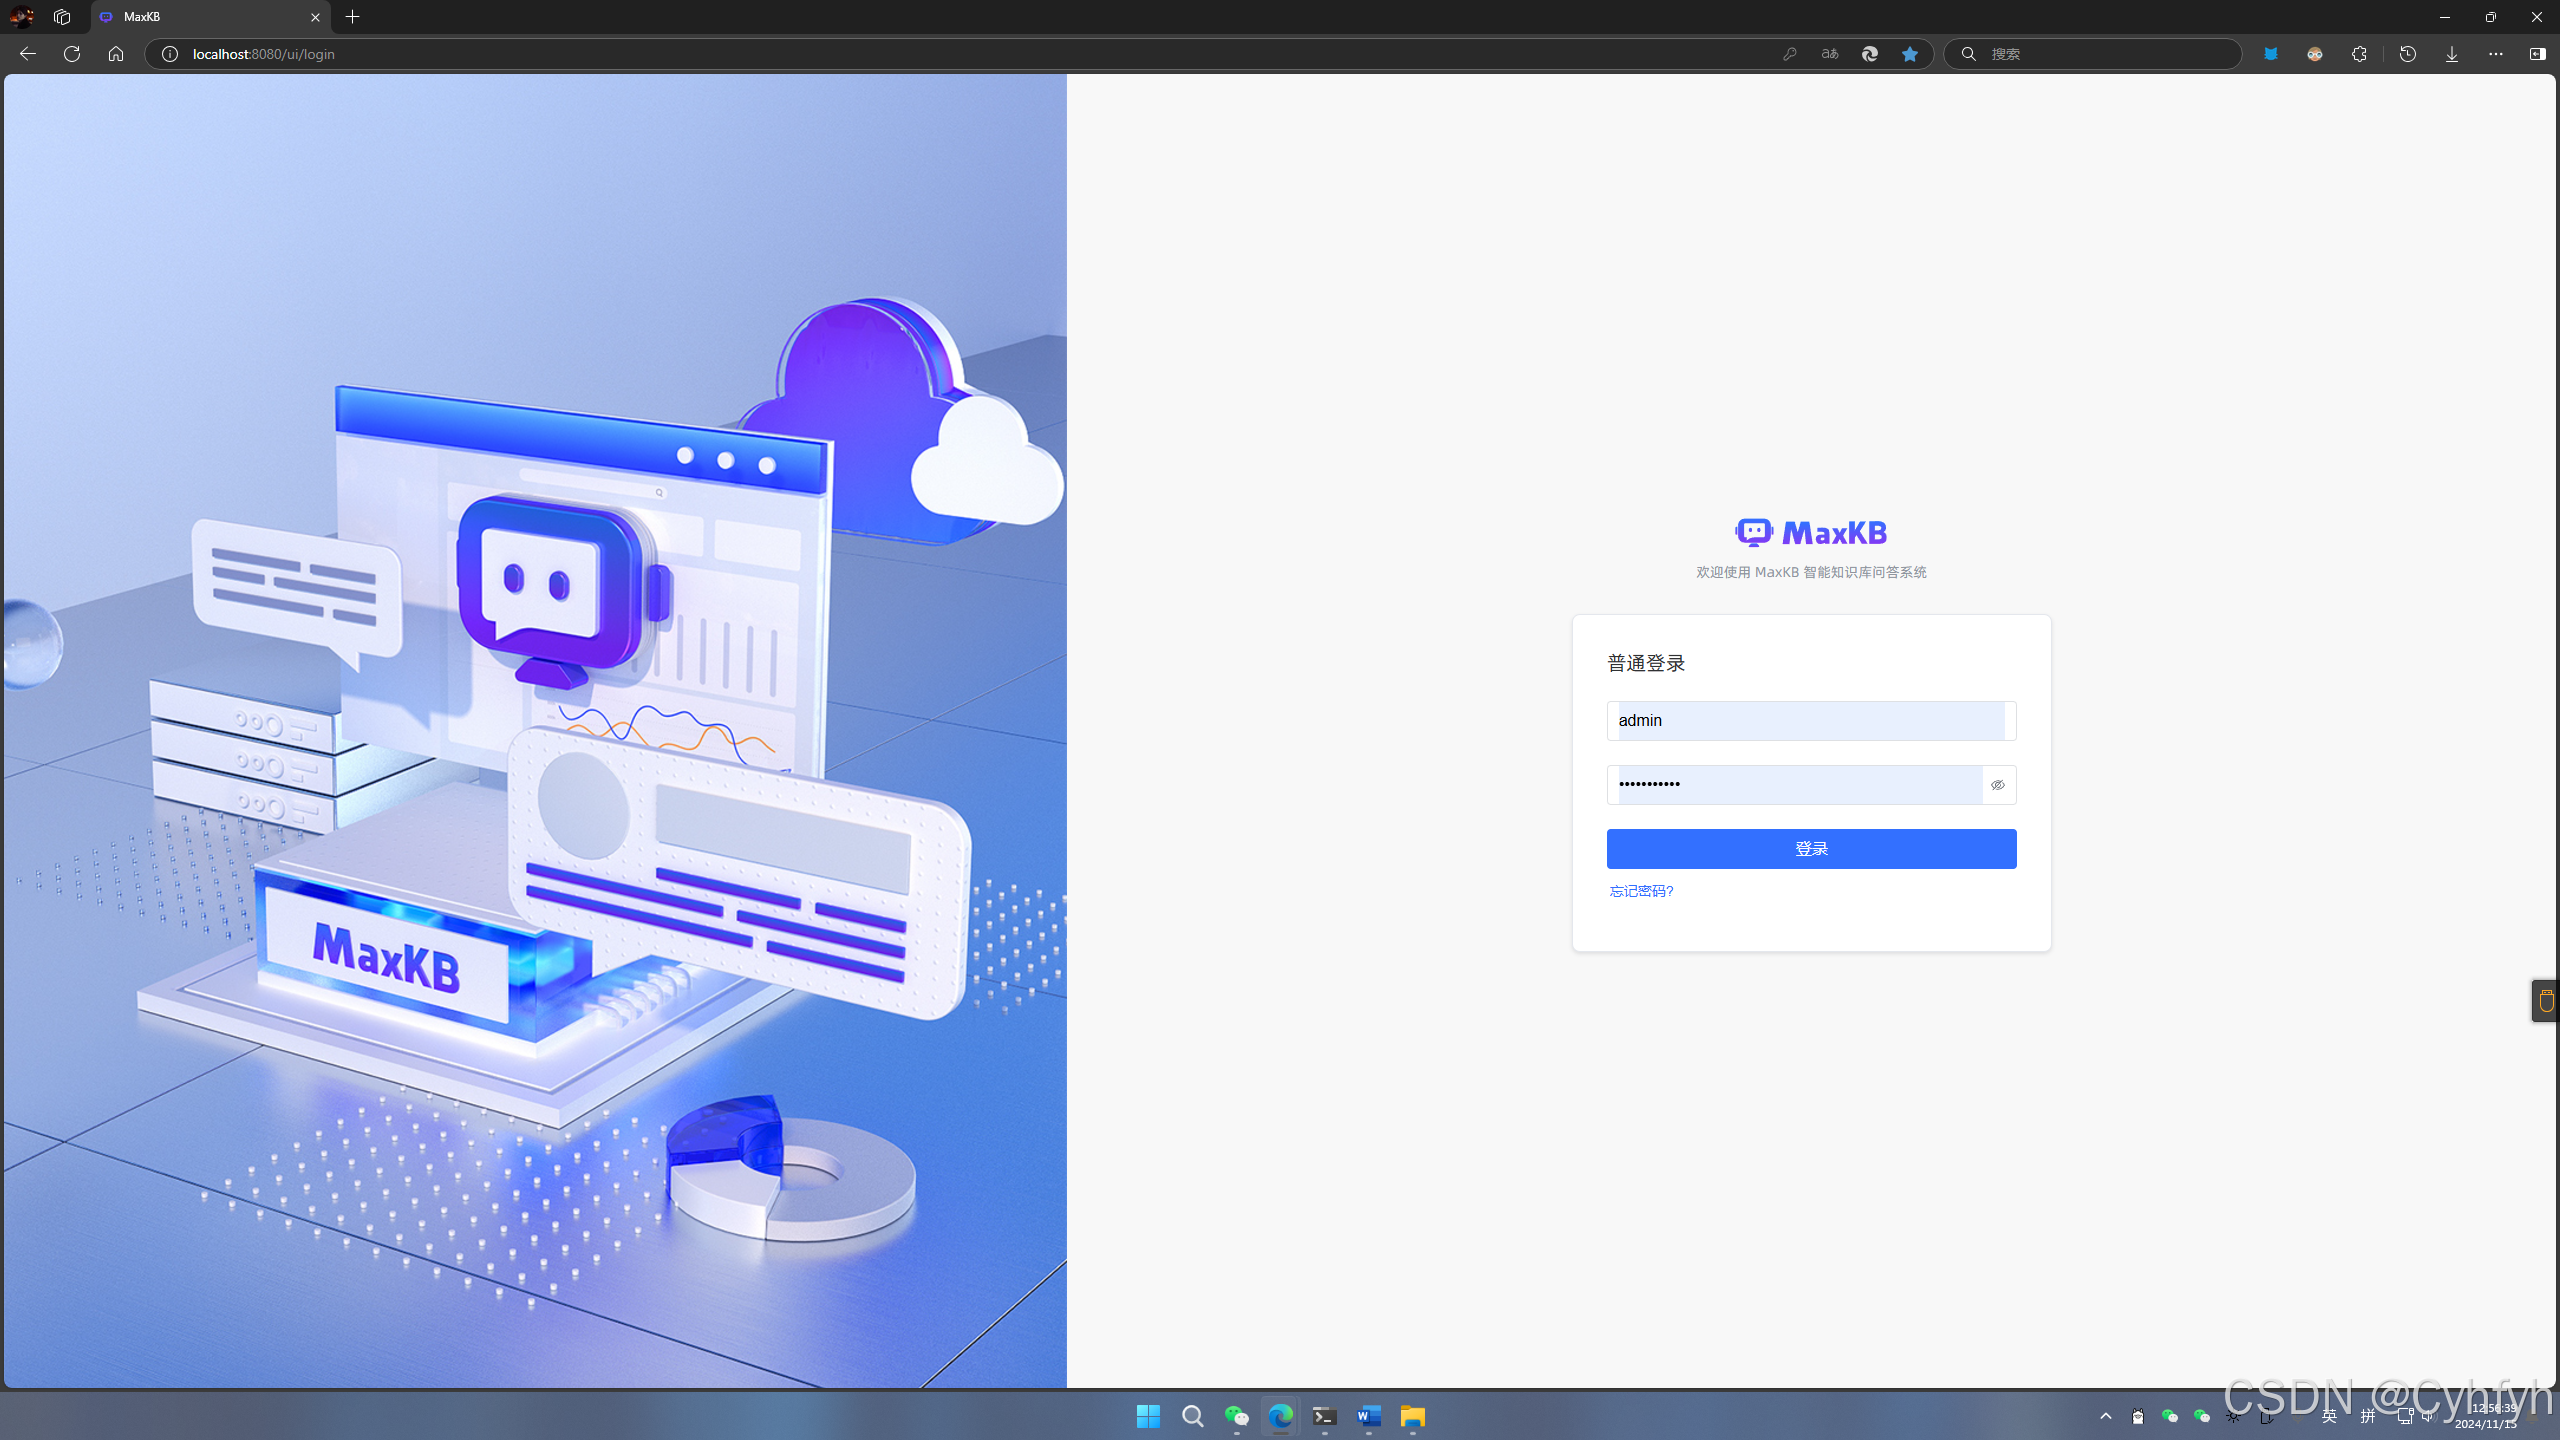Open WeChat from the taskbar
The image size is (2560, 1440).
pos(1237,1416)
